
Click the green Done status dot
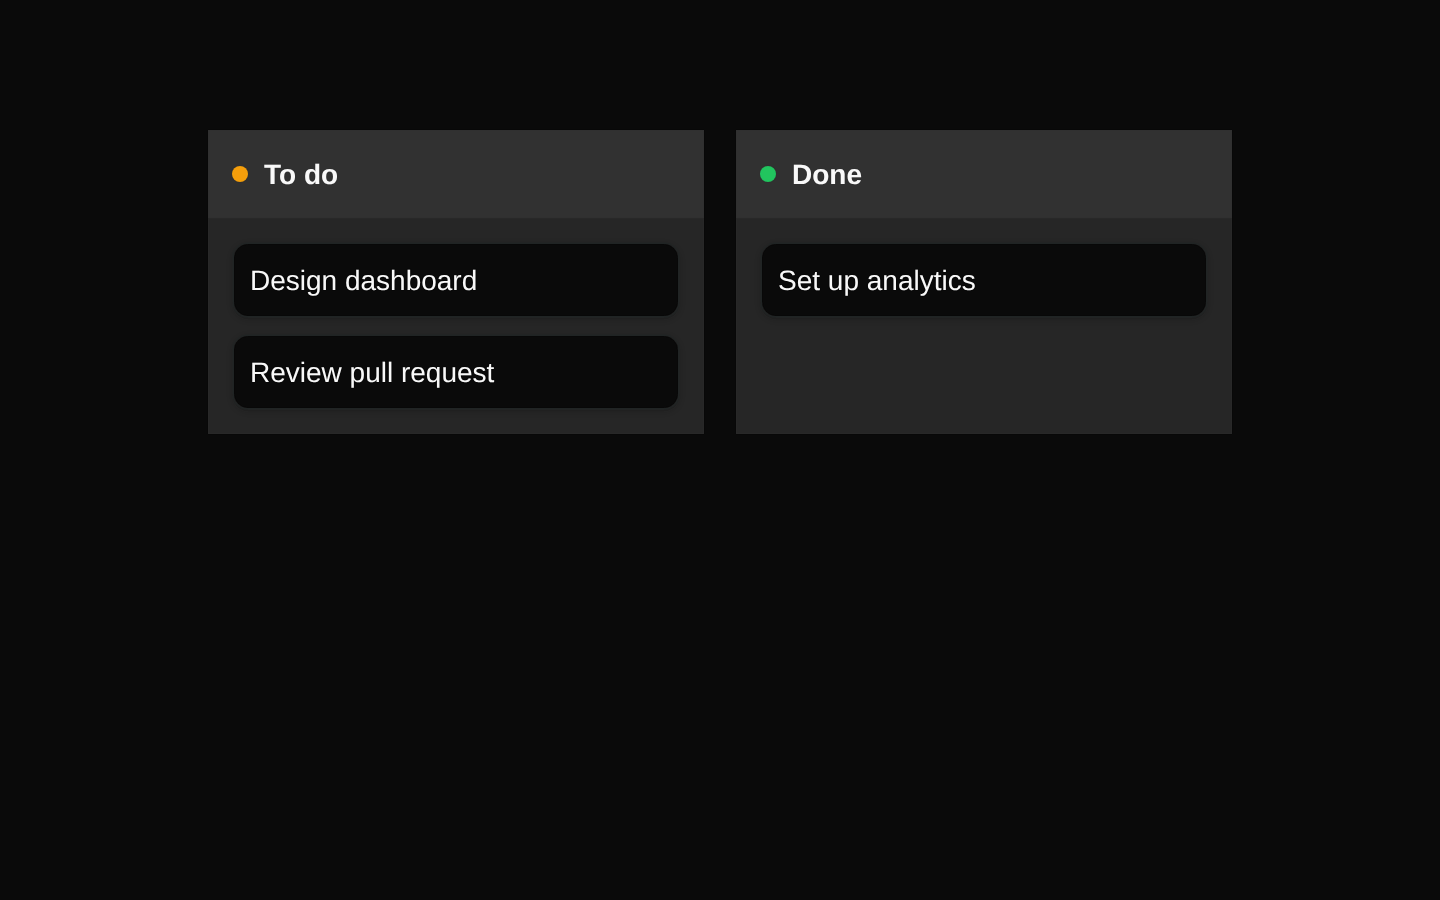768,174
